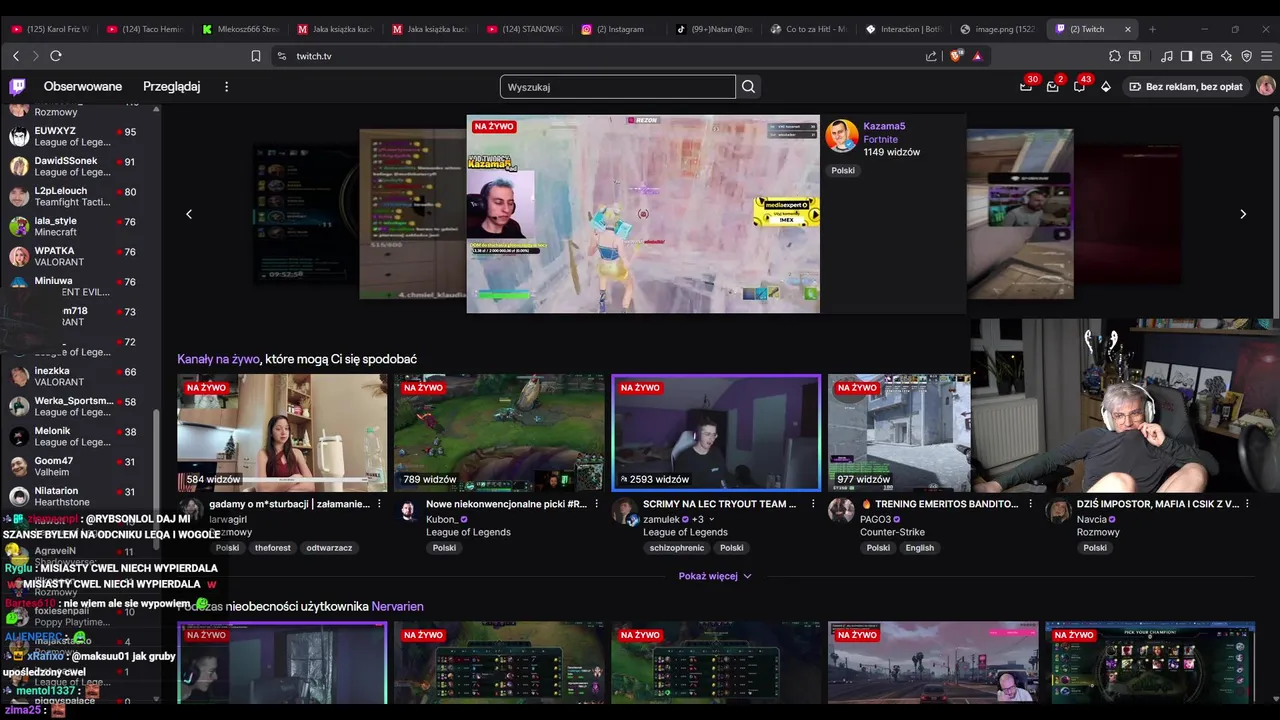
Task: Show next carousel stream arrow
Action: pyautogui.click(x=1243, y=214)
